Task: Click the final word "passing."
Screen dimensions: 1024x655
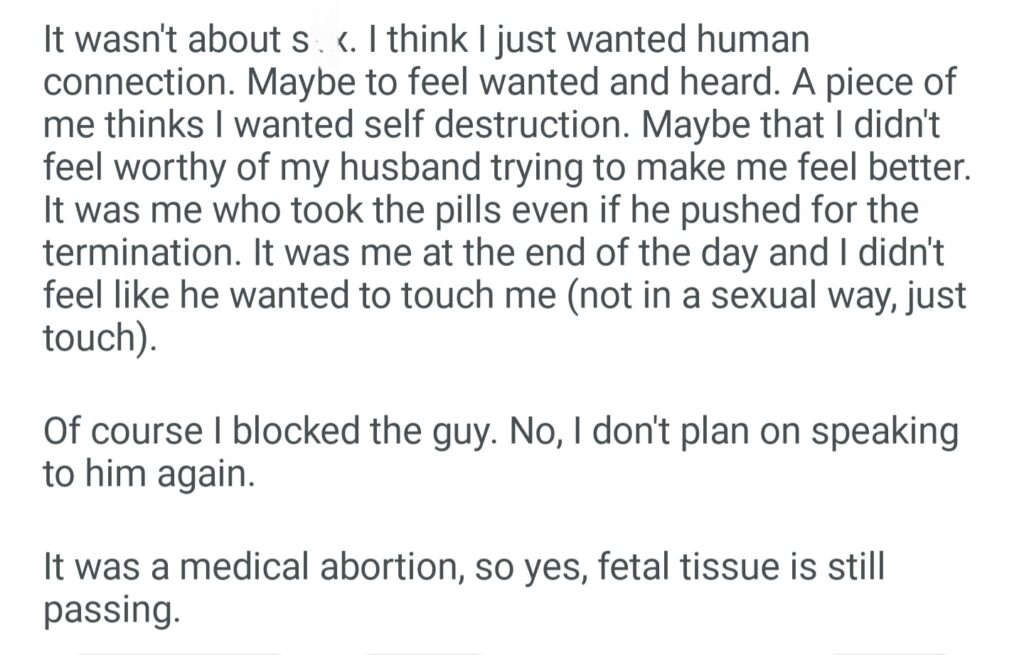Action: coord(112,608)
